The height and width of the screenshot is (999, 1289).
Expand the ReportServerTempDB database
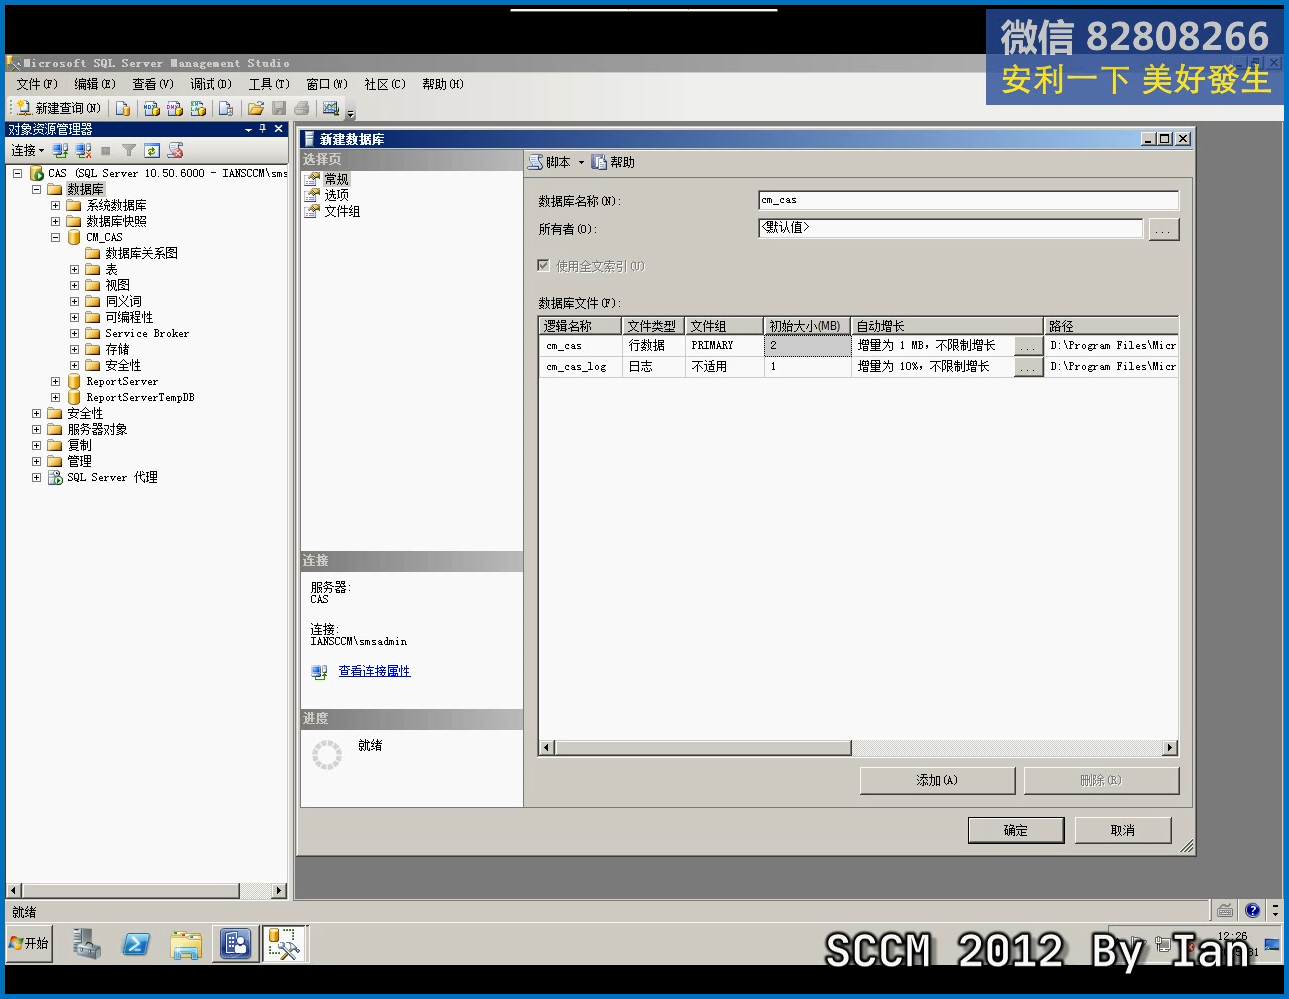(55, 397)
